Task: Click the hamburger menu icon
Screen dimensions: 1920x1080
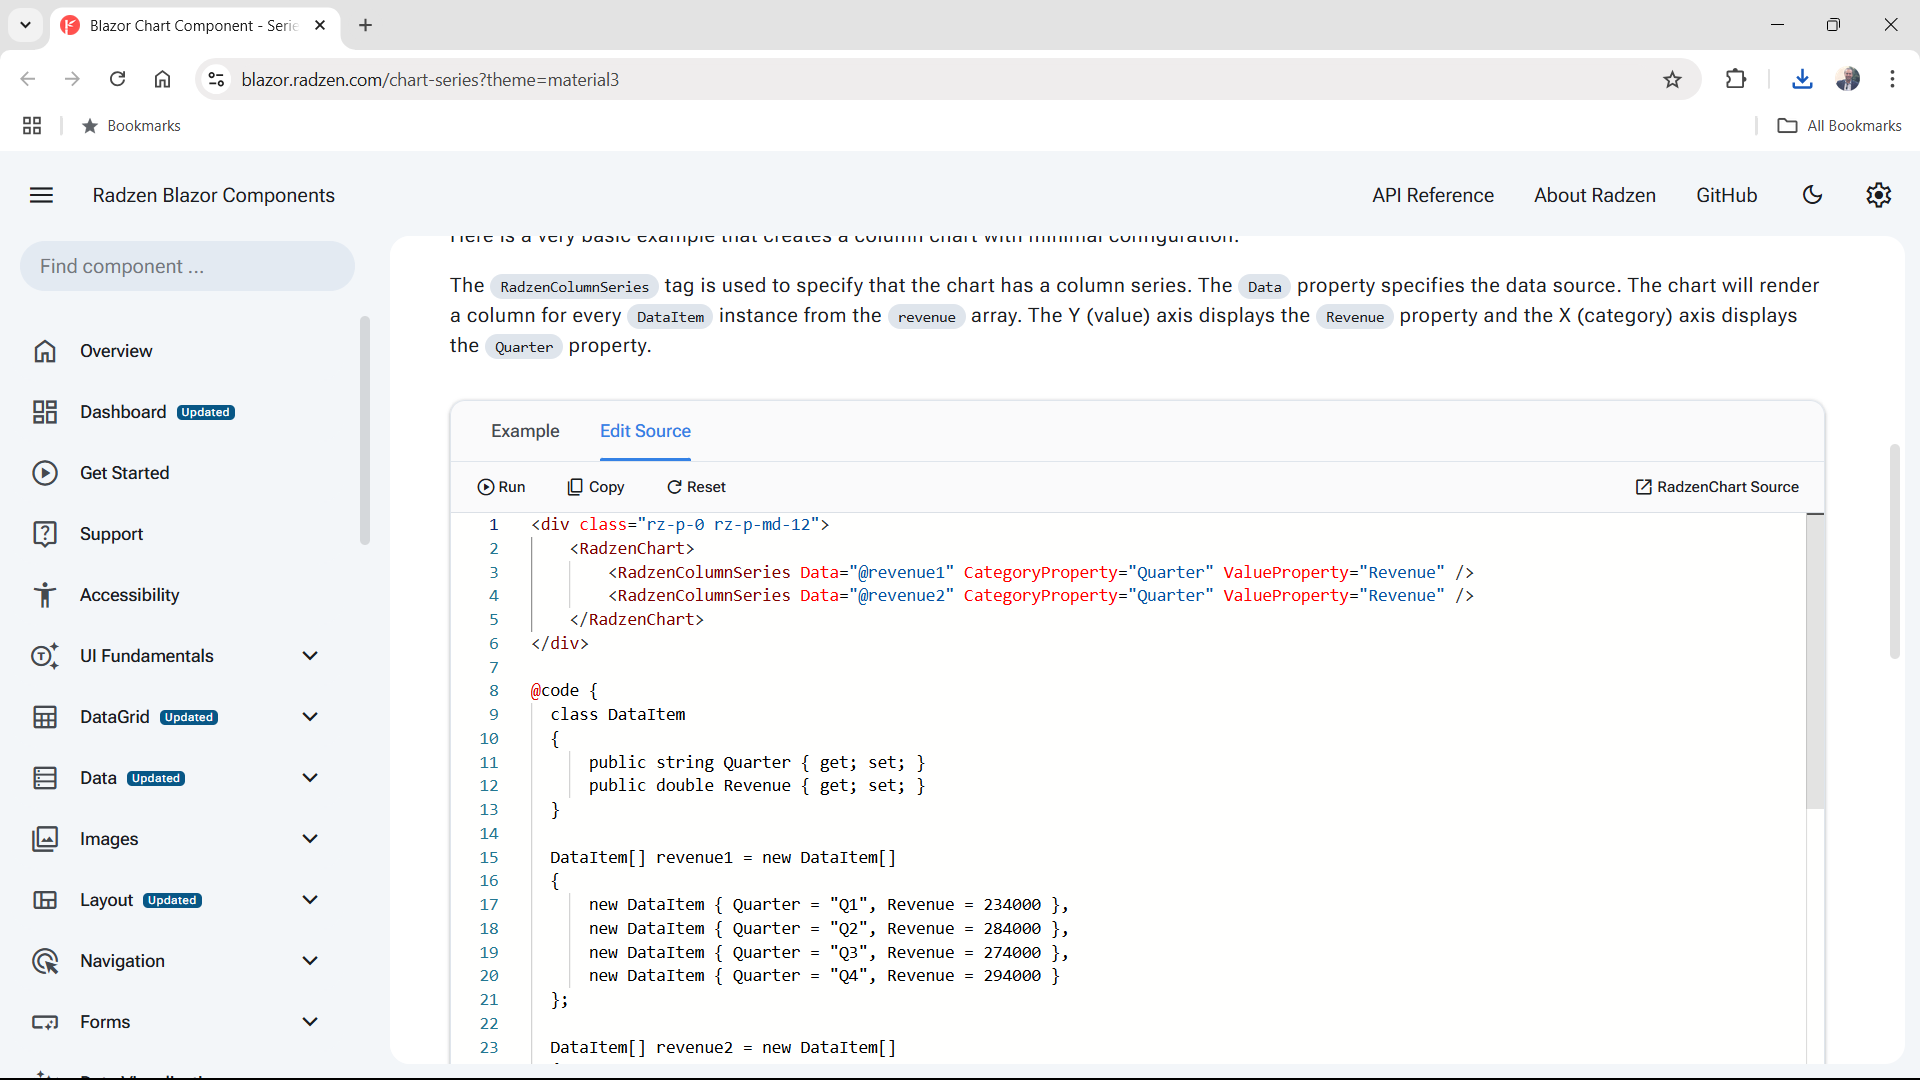Action: (41, 195)
